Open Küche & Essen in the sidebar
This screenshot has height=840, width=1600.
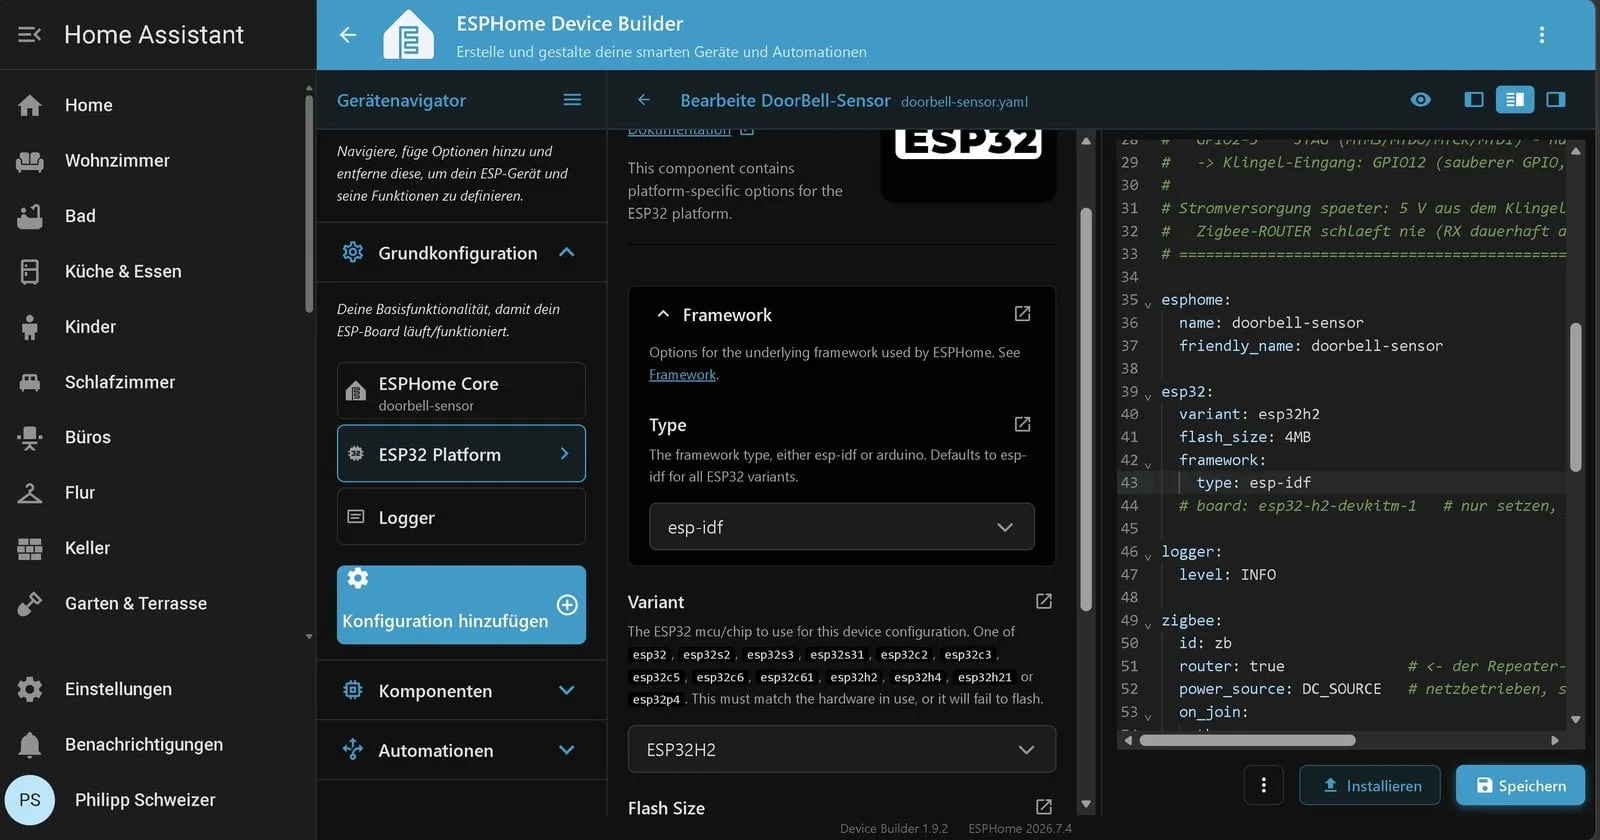(x=152, y=271)
